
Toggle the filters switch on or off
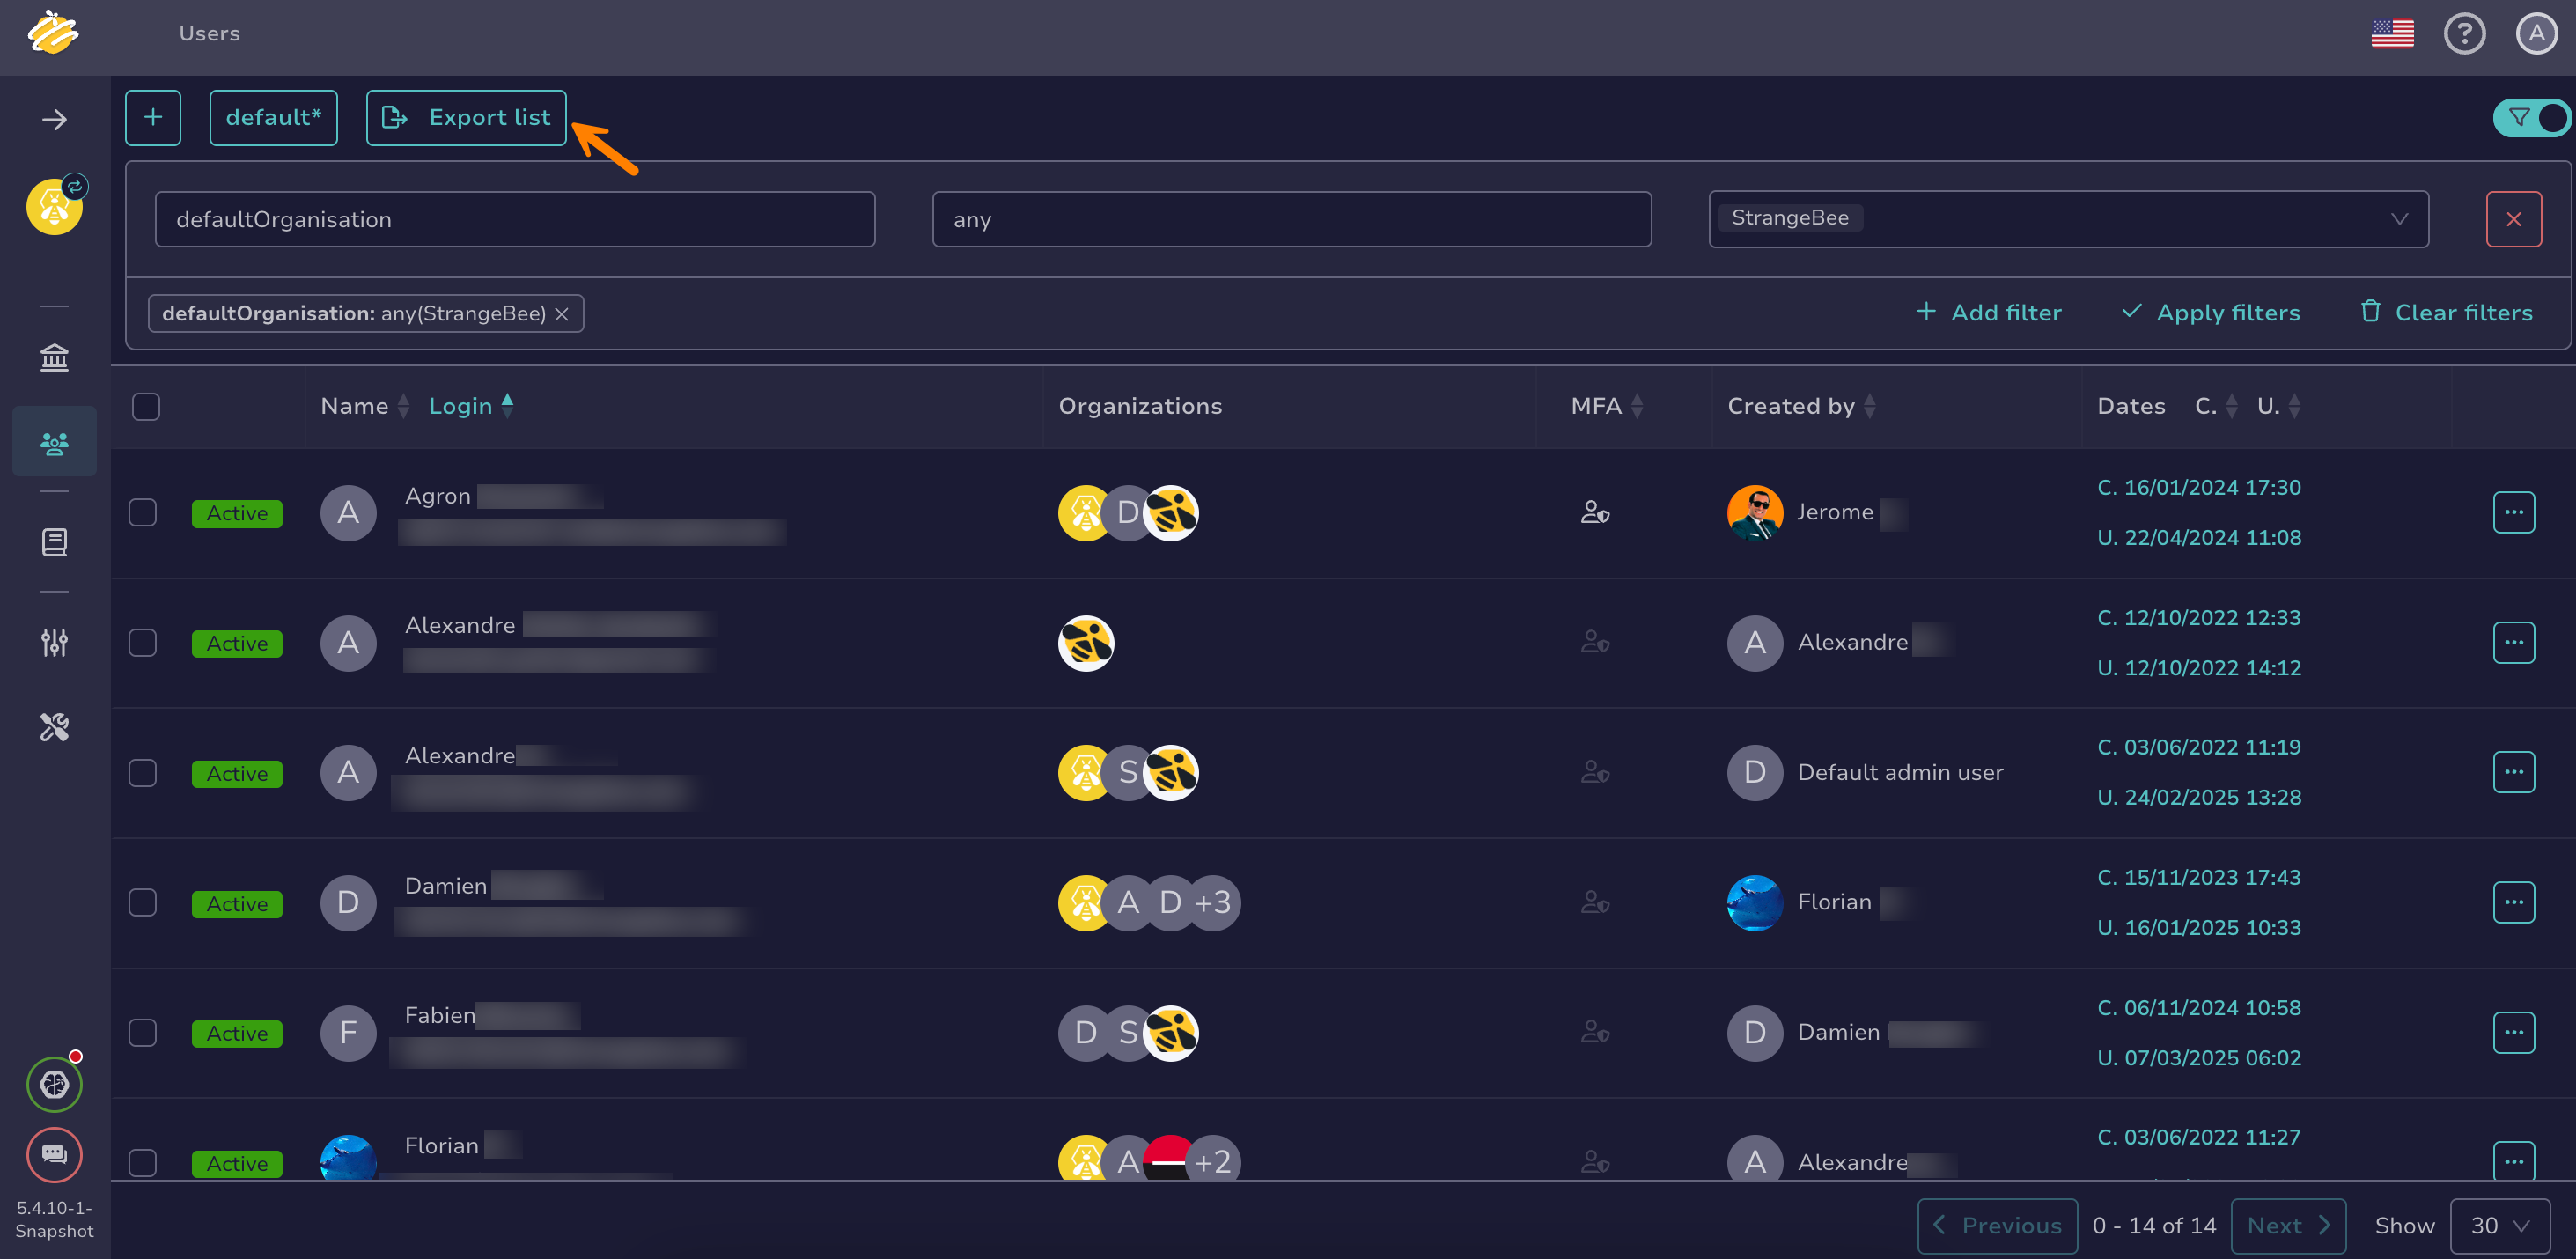[x=2531, y=118]
